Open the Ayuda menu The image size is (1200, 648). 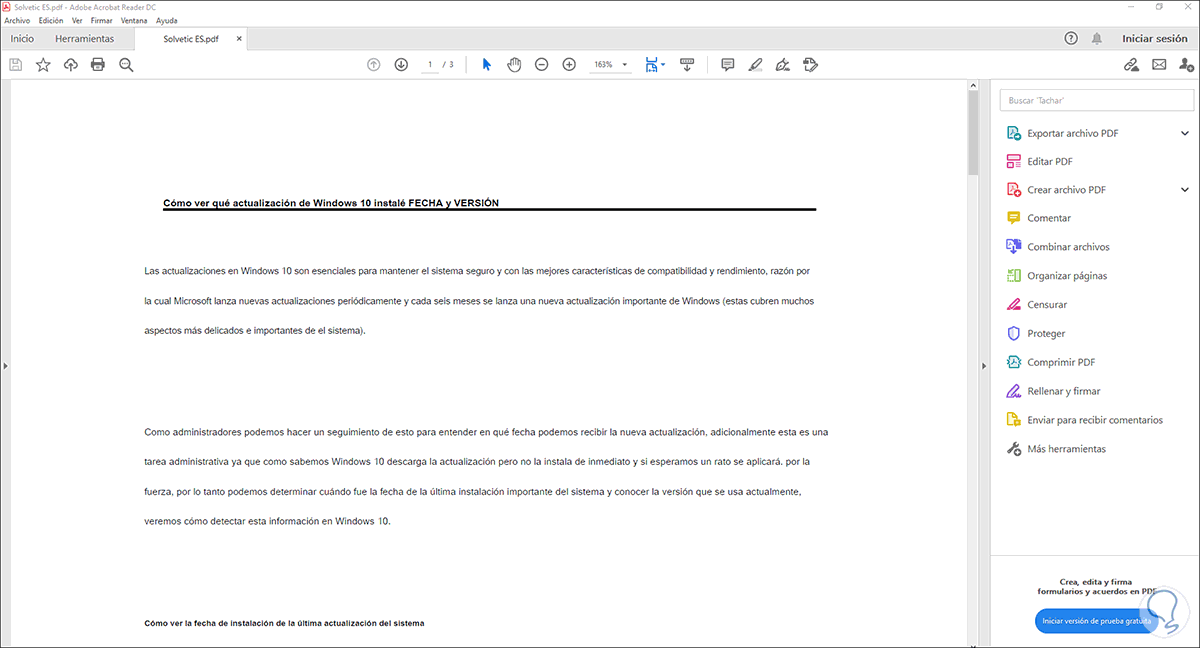(x=167, y=20)
